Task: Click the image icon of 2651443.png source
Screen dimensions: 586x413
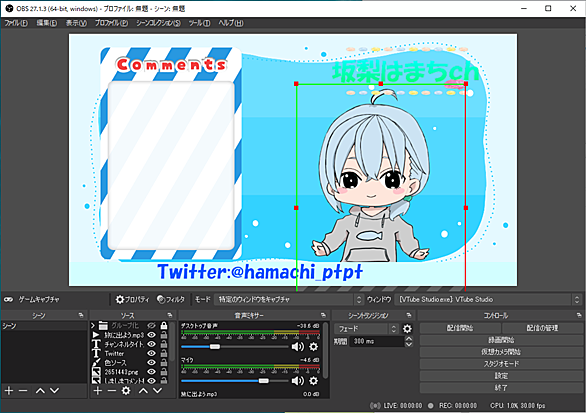Action: (x=96, y=372)
